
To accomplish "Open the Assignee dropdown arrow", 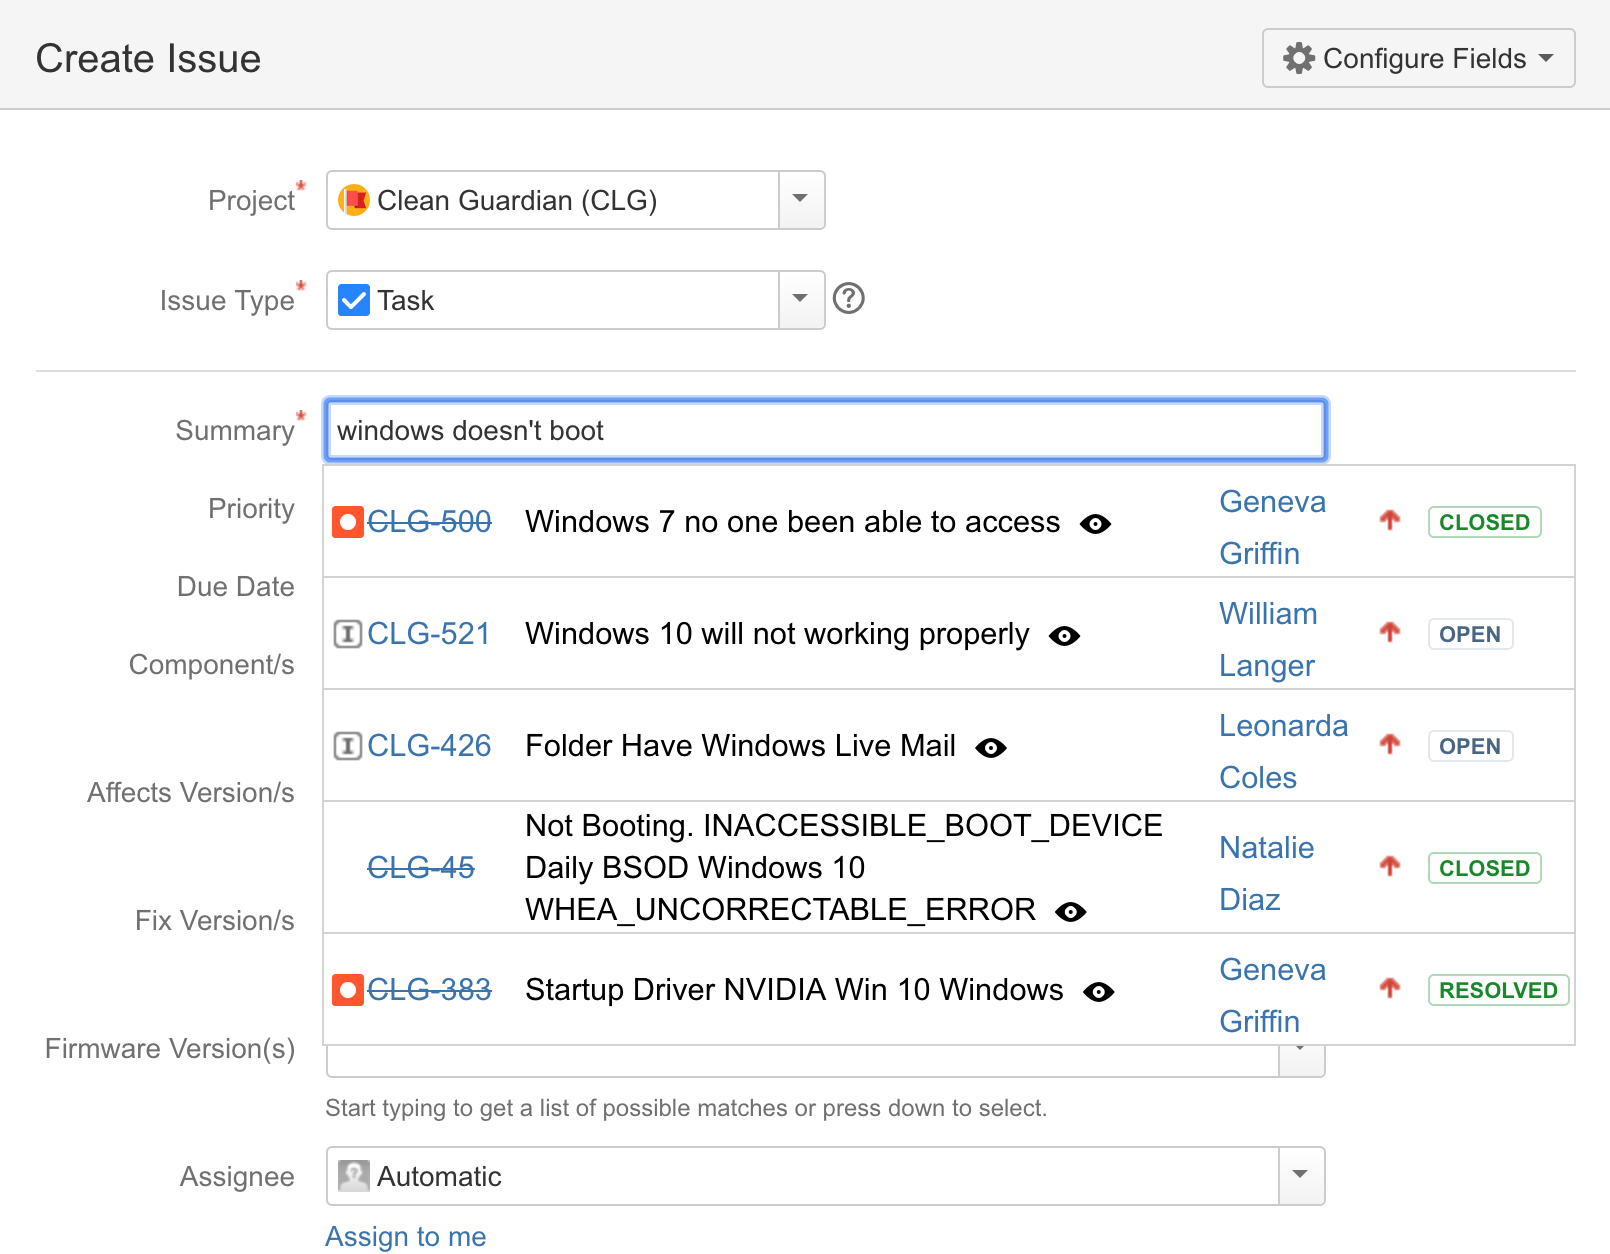I will pos(1300,1176).
